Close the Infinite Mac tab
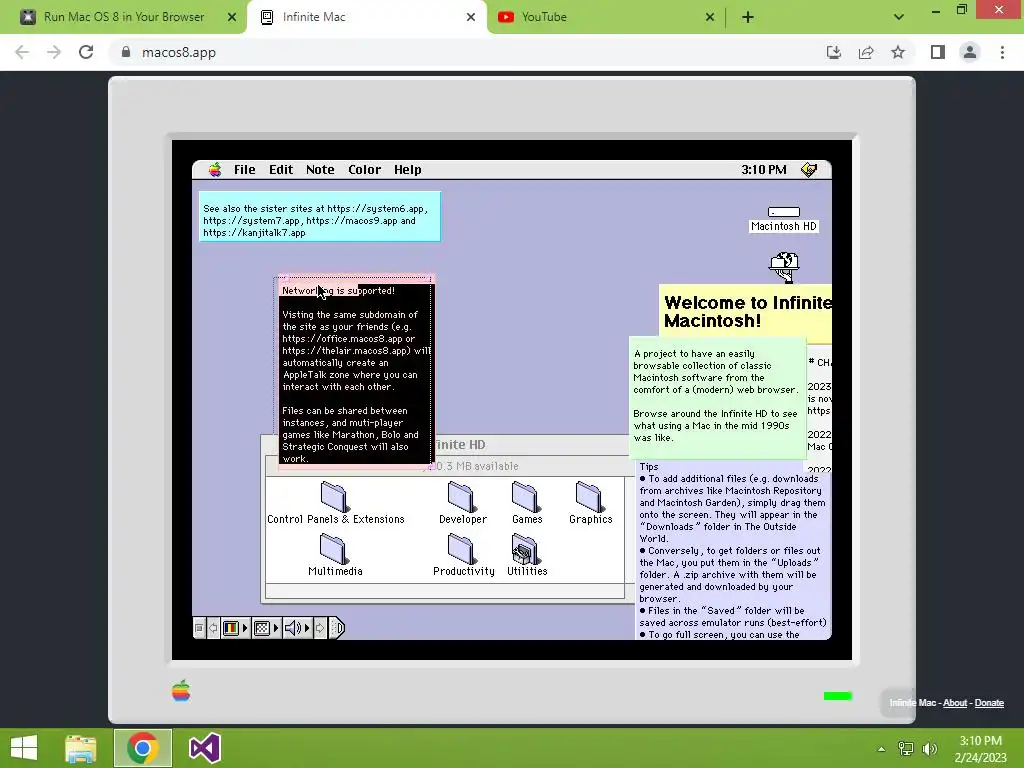Image resolution: width=1024 pixels, height=768 pixels. [471, 17]
